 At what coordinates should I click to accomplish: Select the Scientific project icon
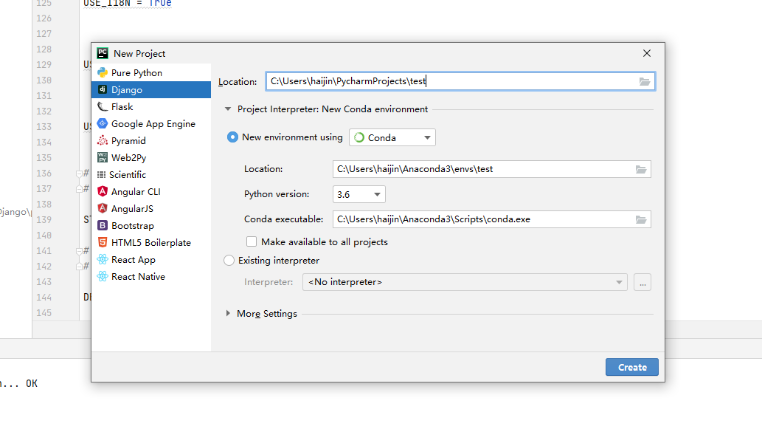click(101, 174)
